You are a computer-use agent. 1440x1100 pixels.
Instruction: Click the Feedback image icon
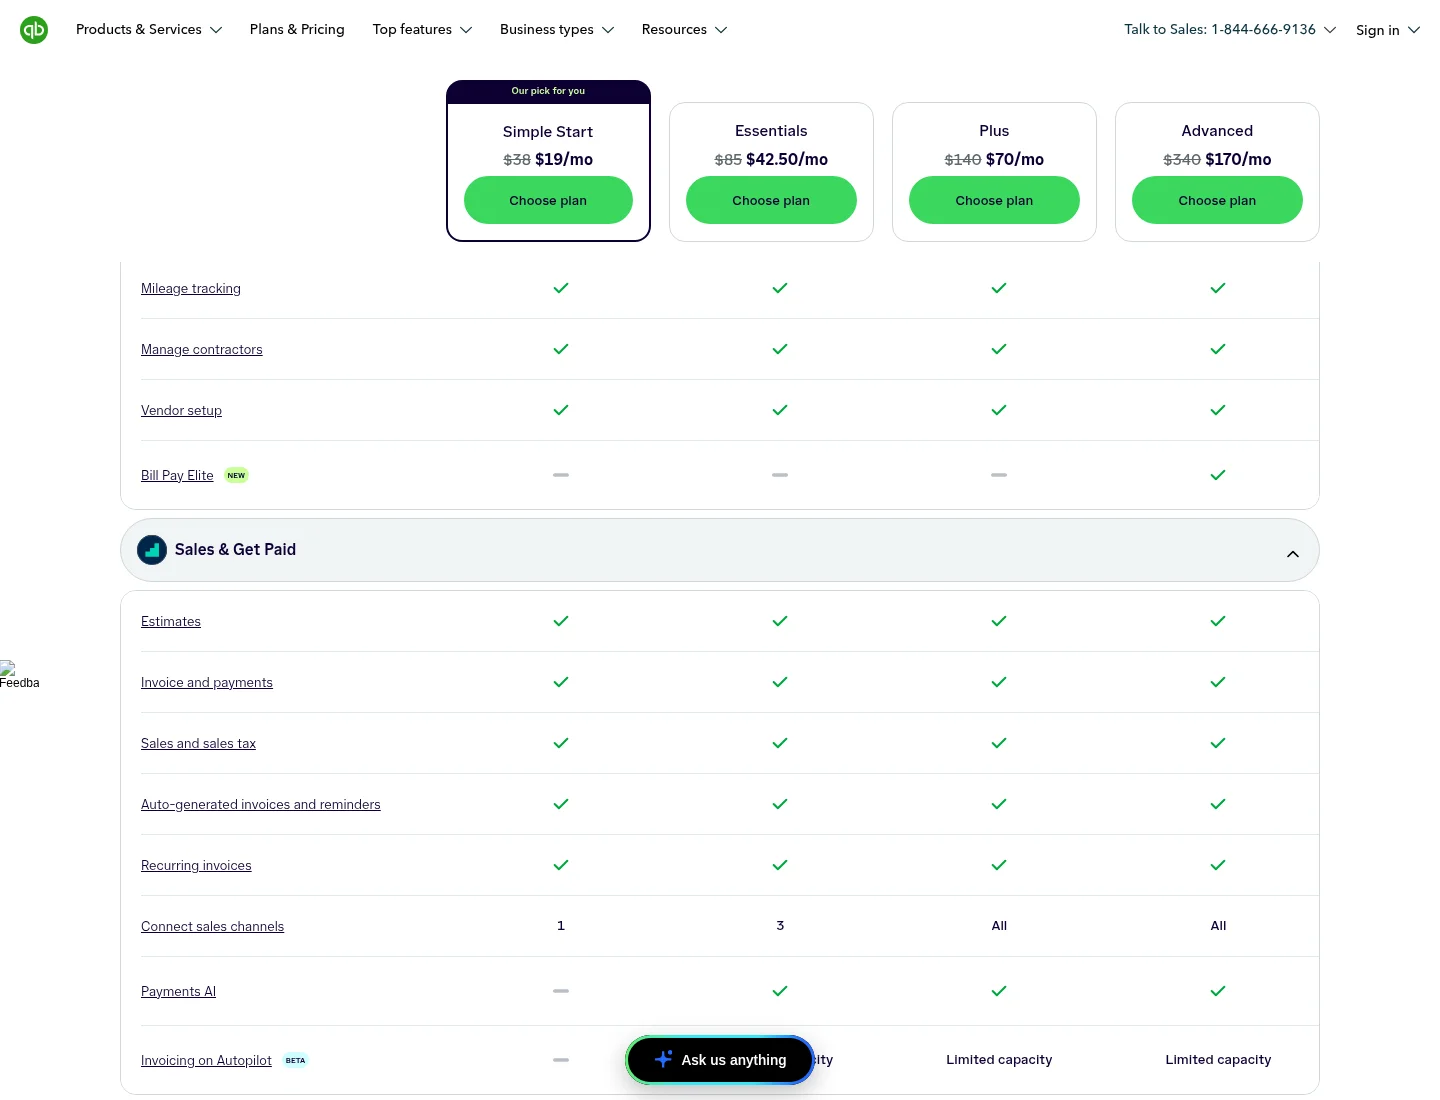(19, 675)
